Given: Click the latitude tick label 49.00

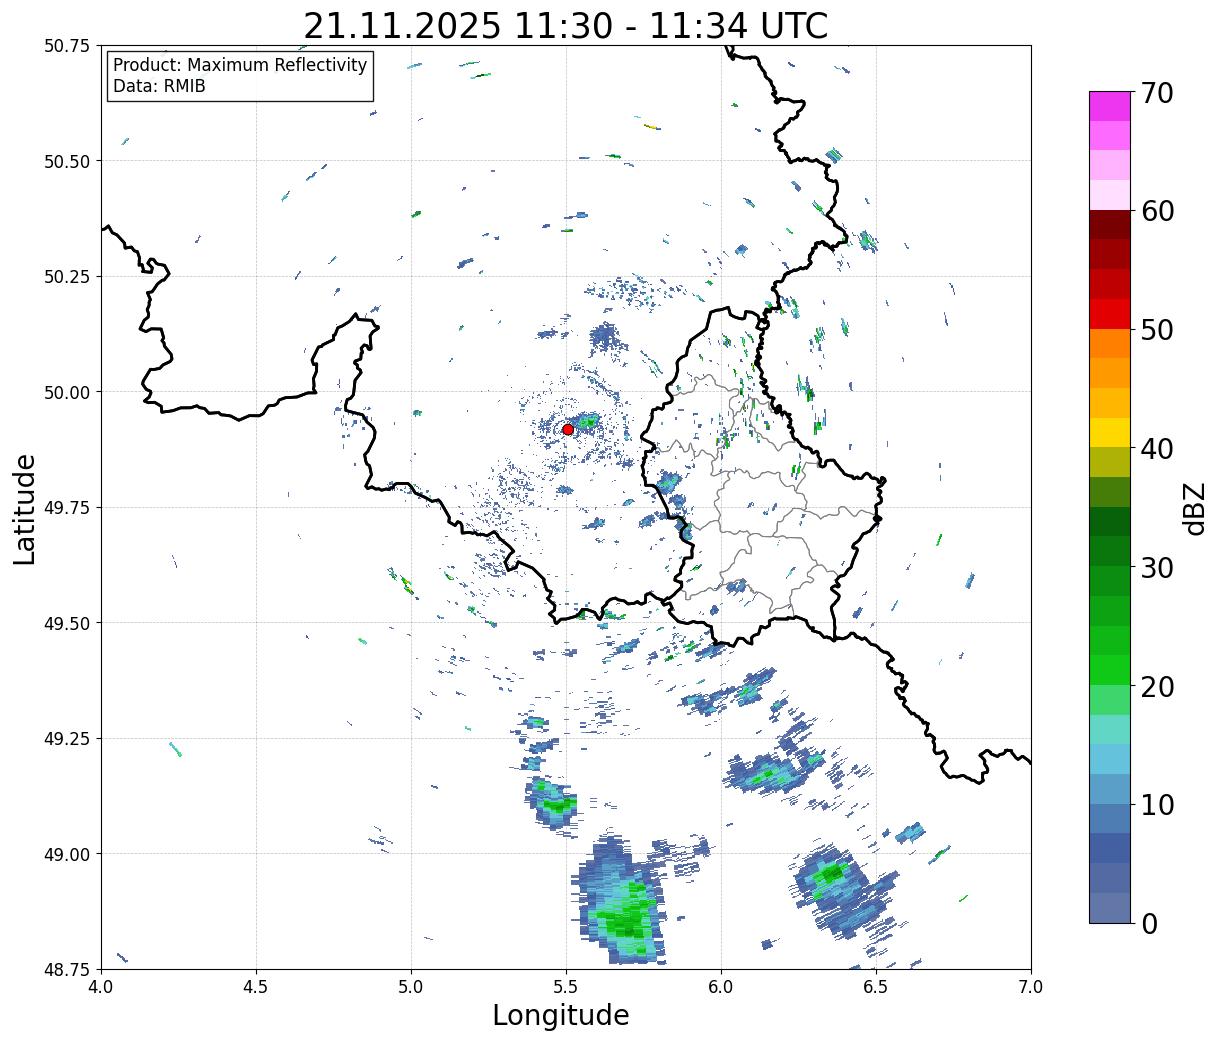Looking at the screenshot, I should tap(67, 854).
